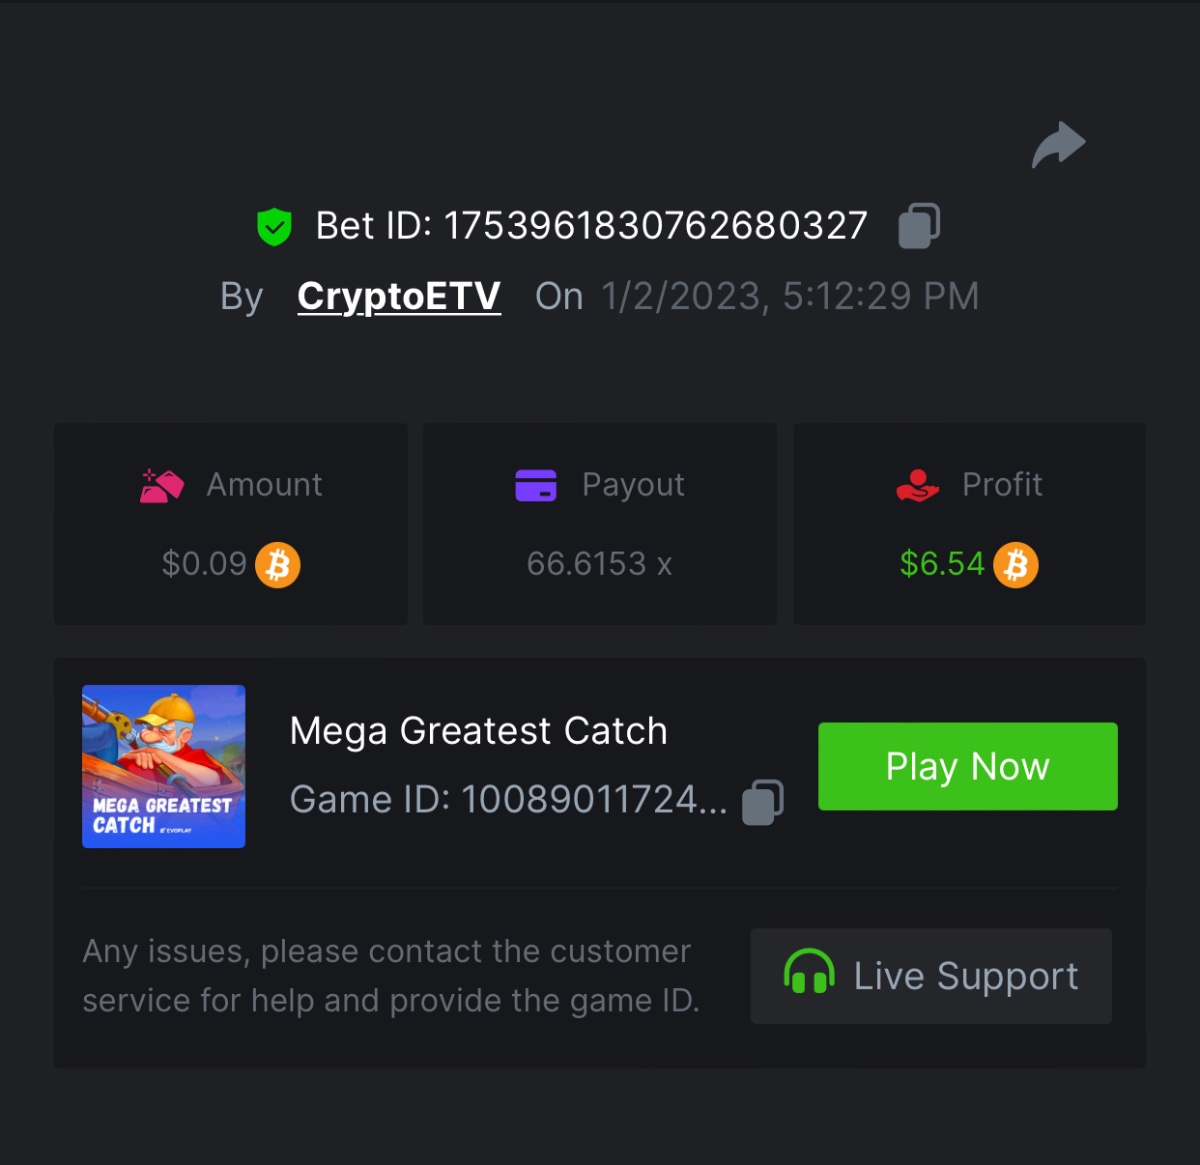This screenshot has width=1200, height=1165.
Task: Click the Amount gem icon
Action: click(162, 486)
